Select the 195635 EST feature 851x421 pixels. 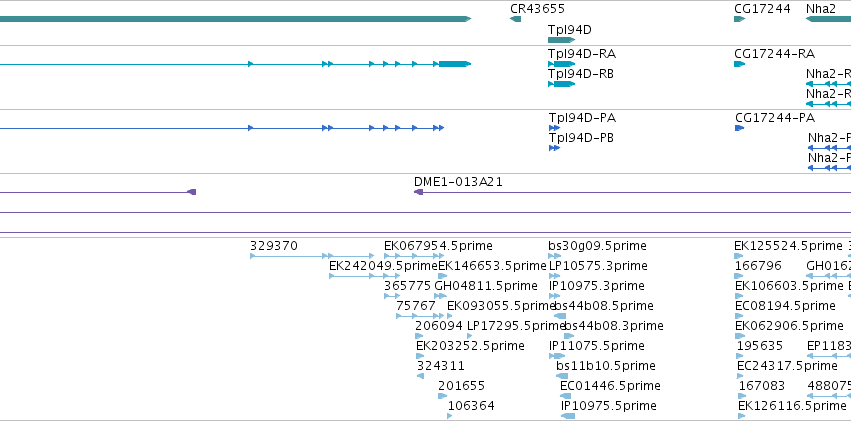(741, 356)
